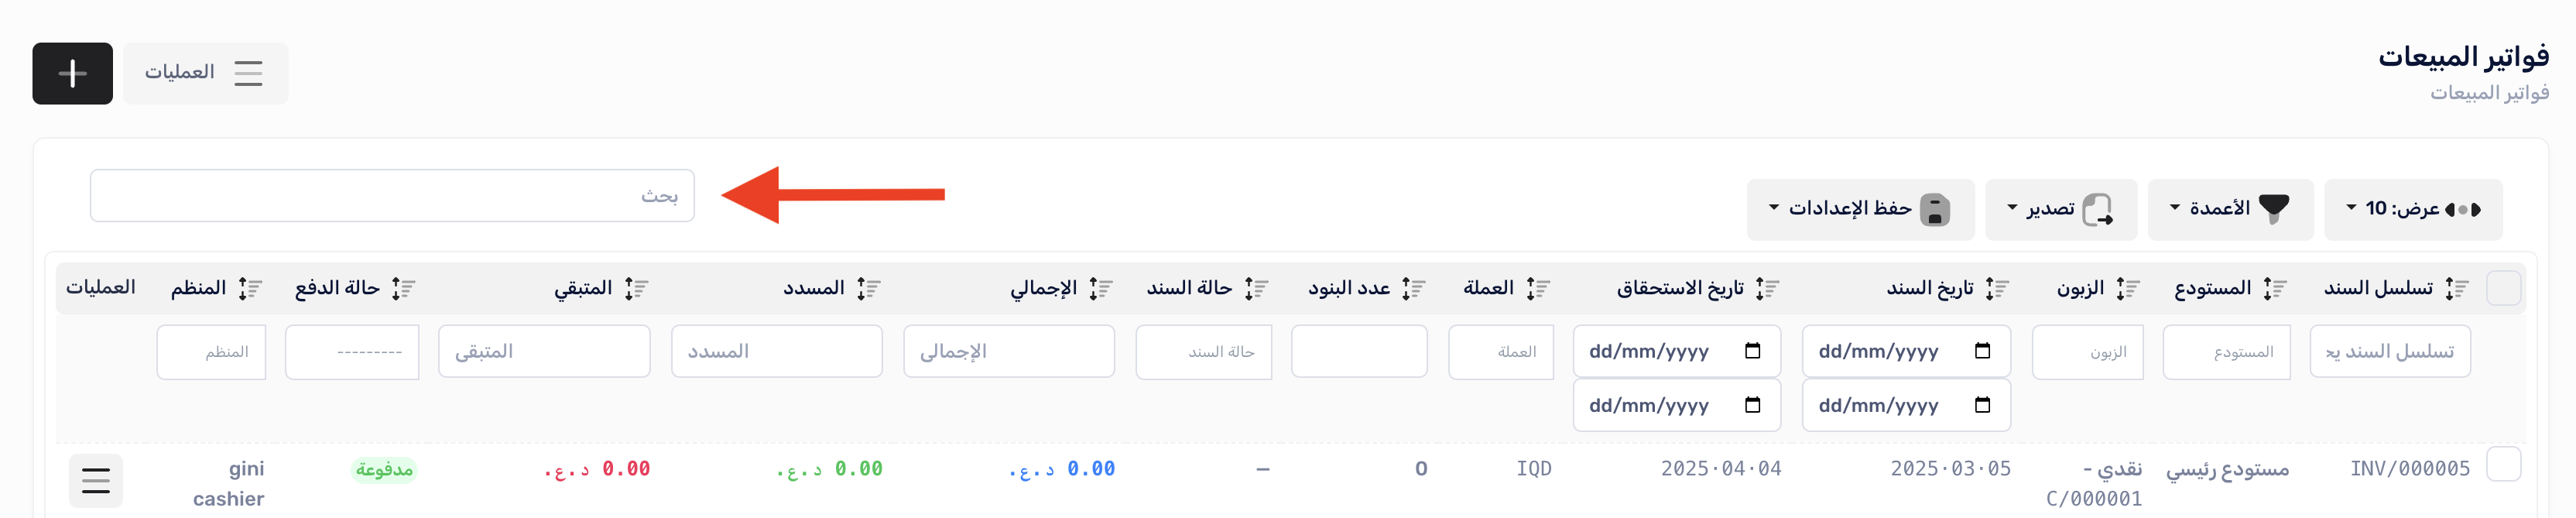2576x518 pixels.
Task: Toggle the select-all checkbox in table header
Action: 2503,288
